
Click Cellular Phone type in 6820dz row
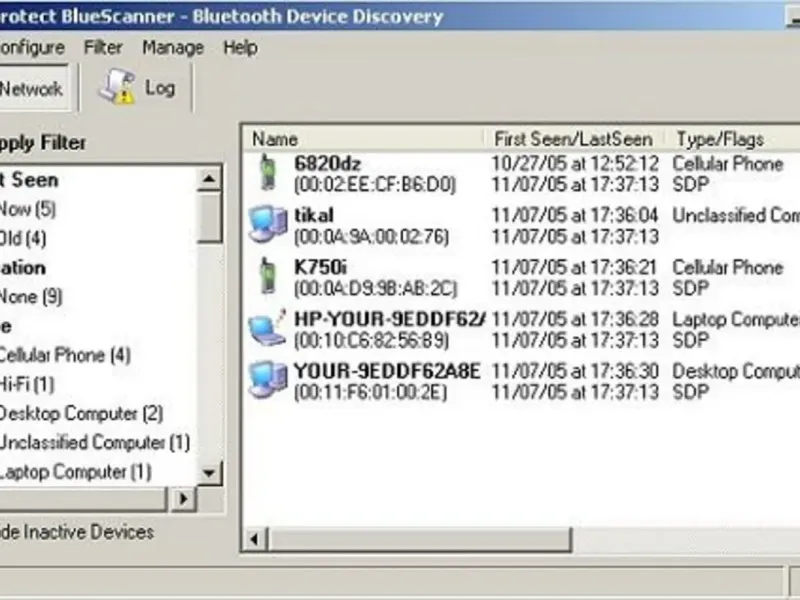click(x=728, y=164)
